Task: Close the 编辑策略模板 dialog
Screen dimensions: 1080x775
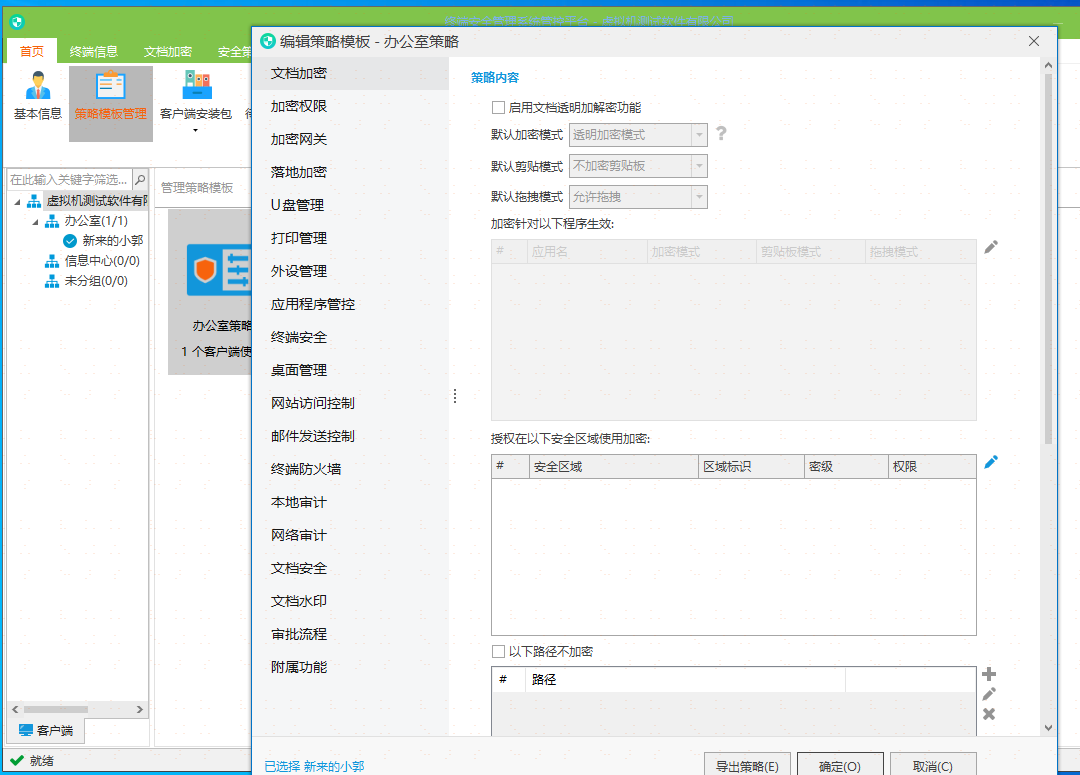Action: coord(1034,41)
